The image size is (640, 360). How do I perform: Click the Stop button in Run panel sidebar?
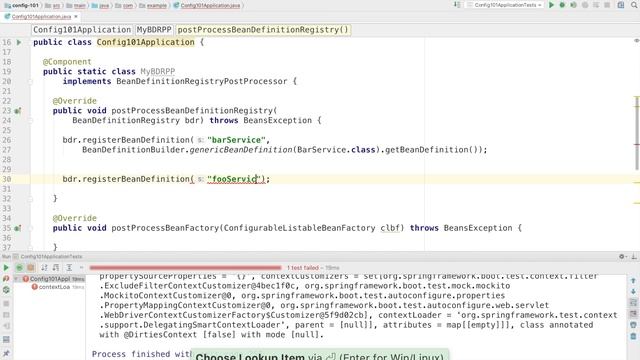pyautogui.click(x=6, y=304)
